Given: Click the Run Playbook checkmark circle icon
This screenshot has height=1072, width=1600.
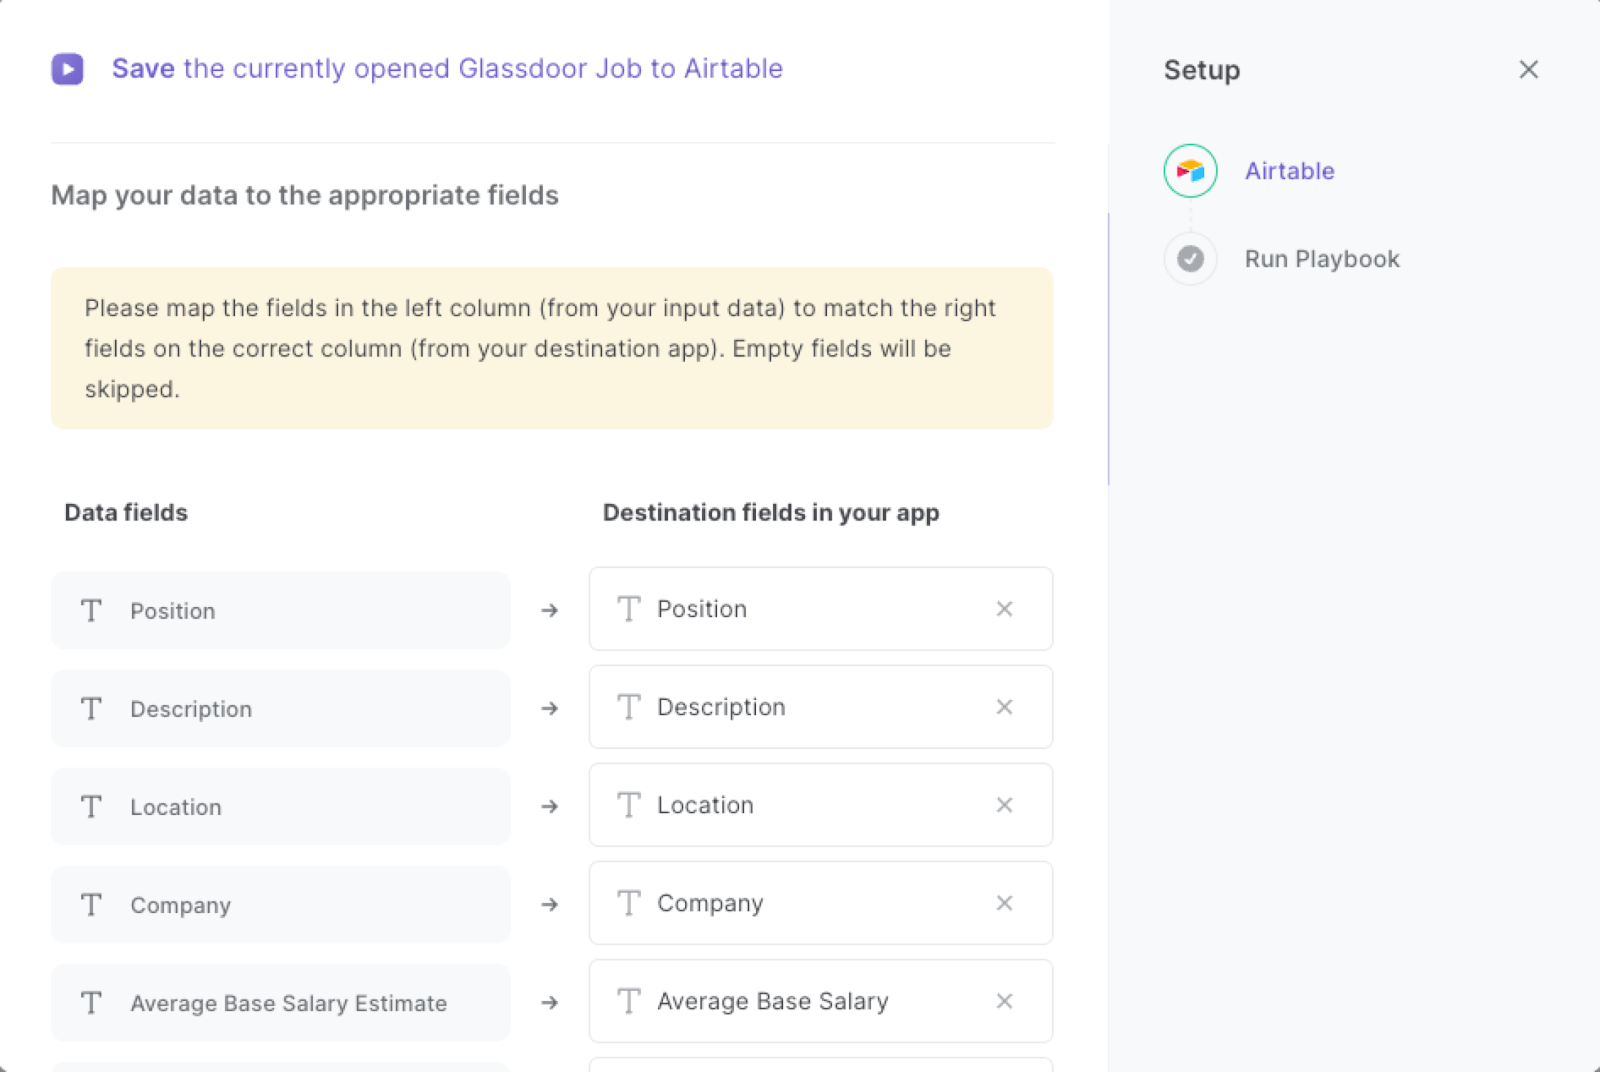Looking at the screenshot, I should [1190, 259].
